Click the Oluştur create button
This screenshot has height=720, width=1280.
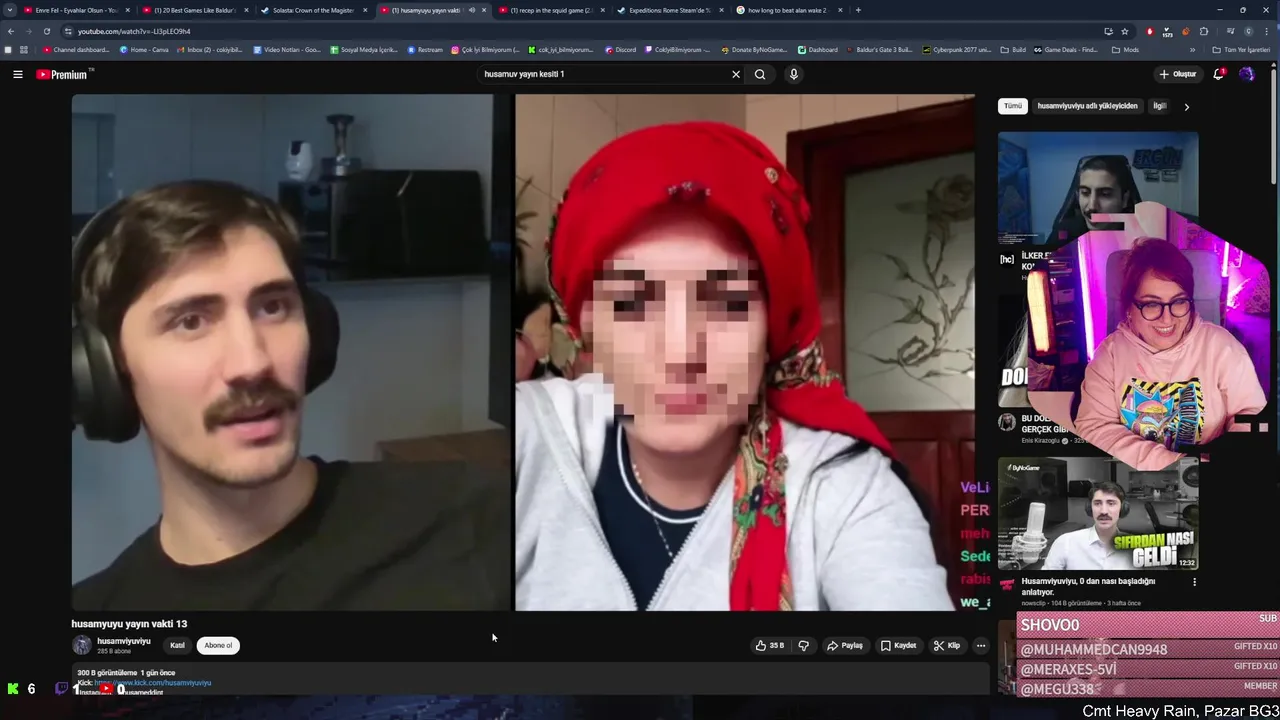(1178, 74)
